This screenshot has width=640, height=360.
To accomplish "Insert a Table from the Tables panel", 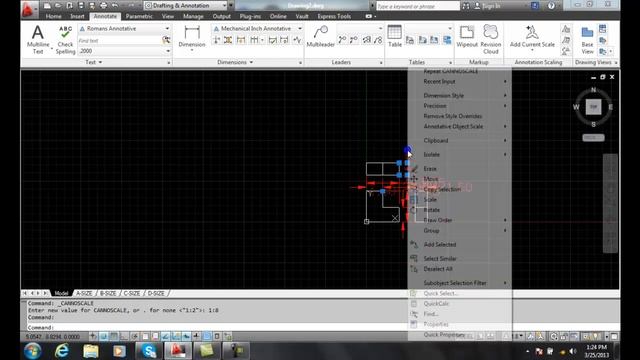I will pos(395,36).
